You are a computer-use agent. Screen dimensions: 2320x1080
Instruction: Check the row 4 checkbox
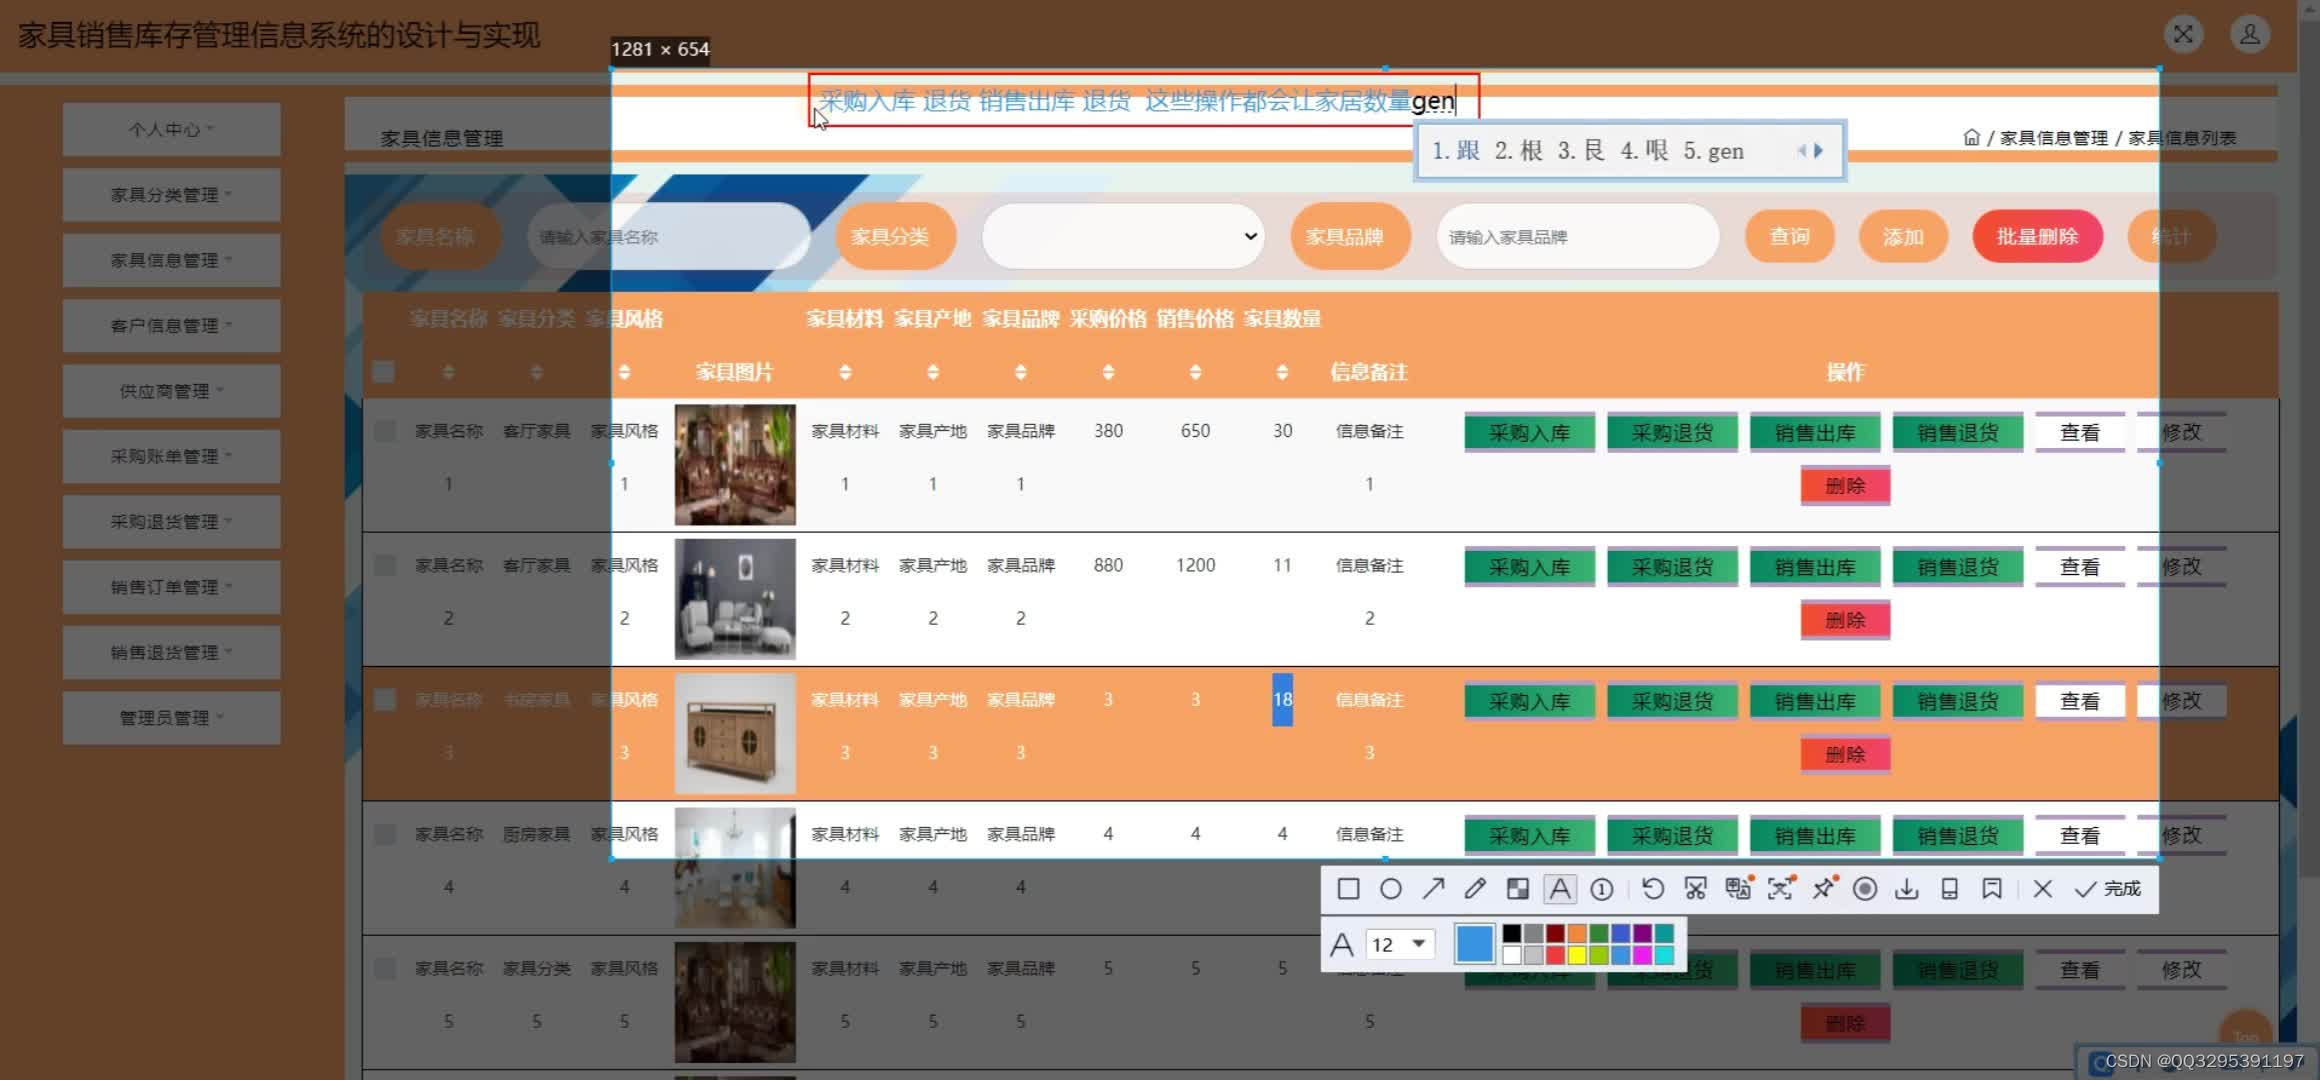[384, 834]
